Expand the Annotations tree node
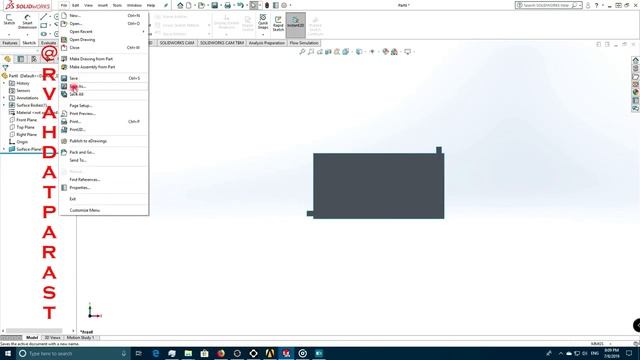 [4, 98]
